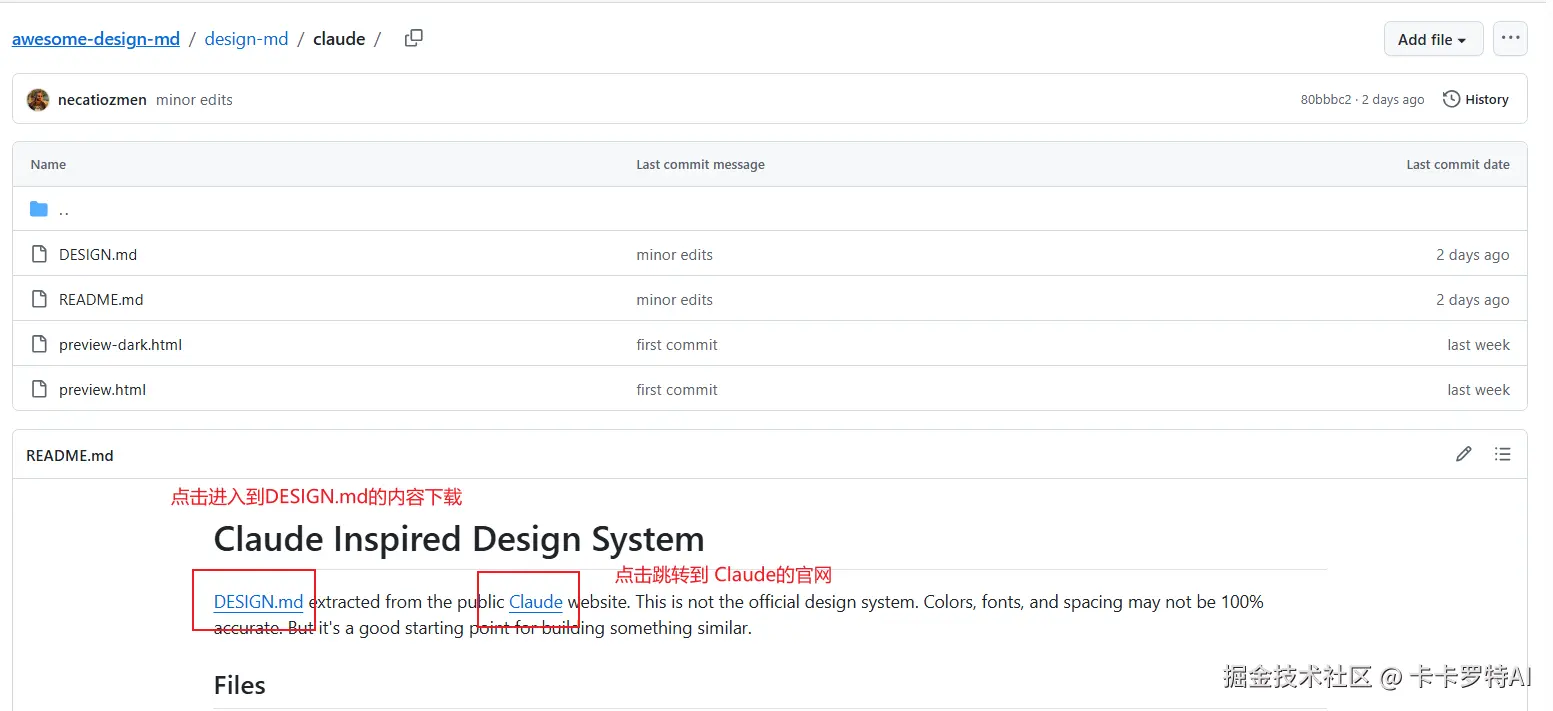This screenshot has width=1553, height=711.
Task: Click the 'Files' section heading
Action: [240, 685]
